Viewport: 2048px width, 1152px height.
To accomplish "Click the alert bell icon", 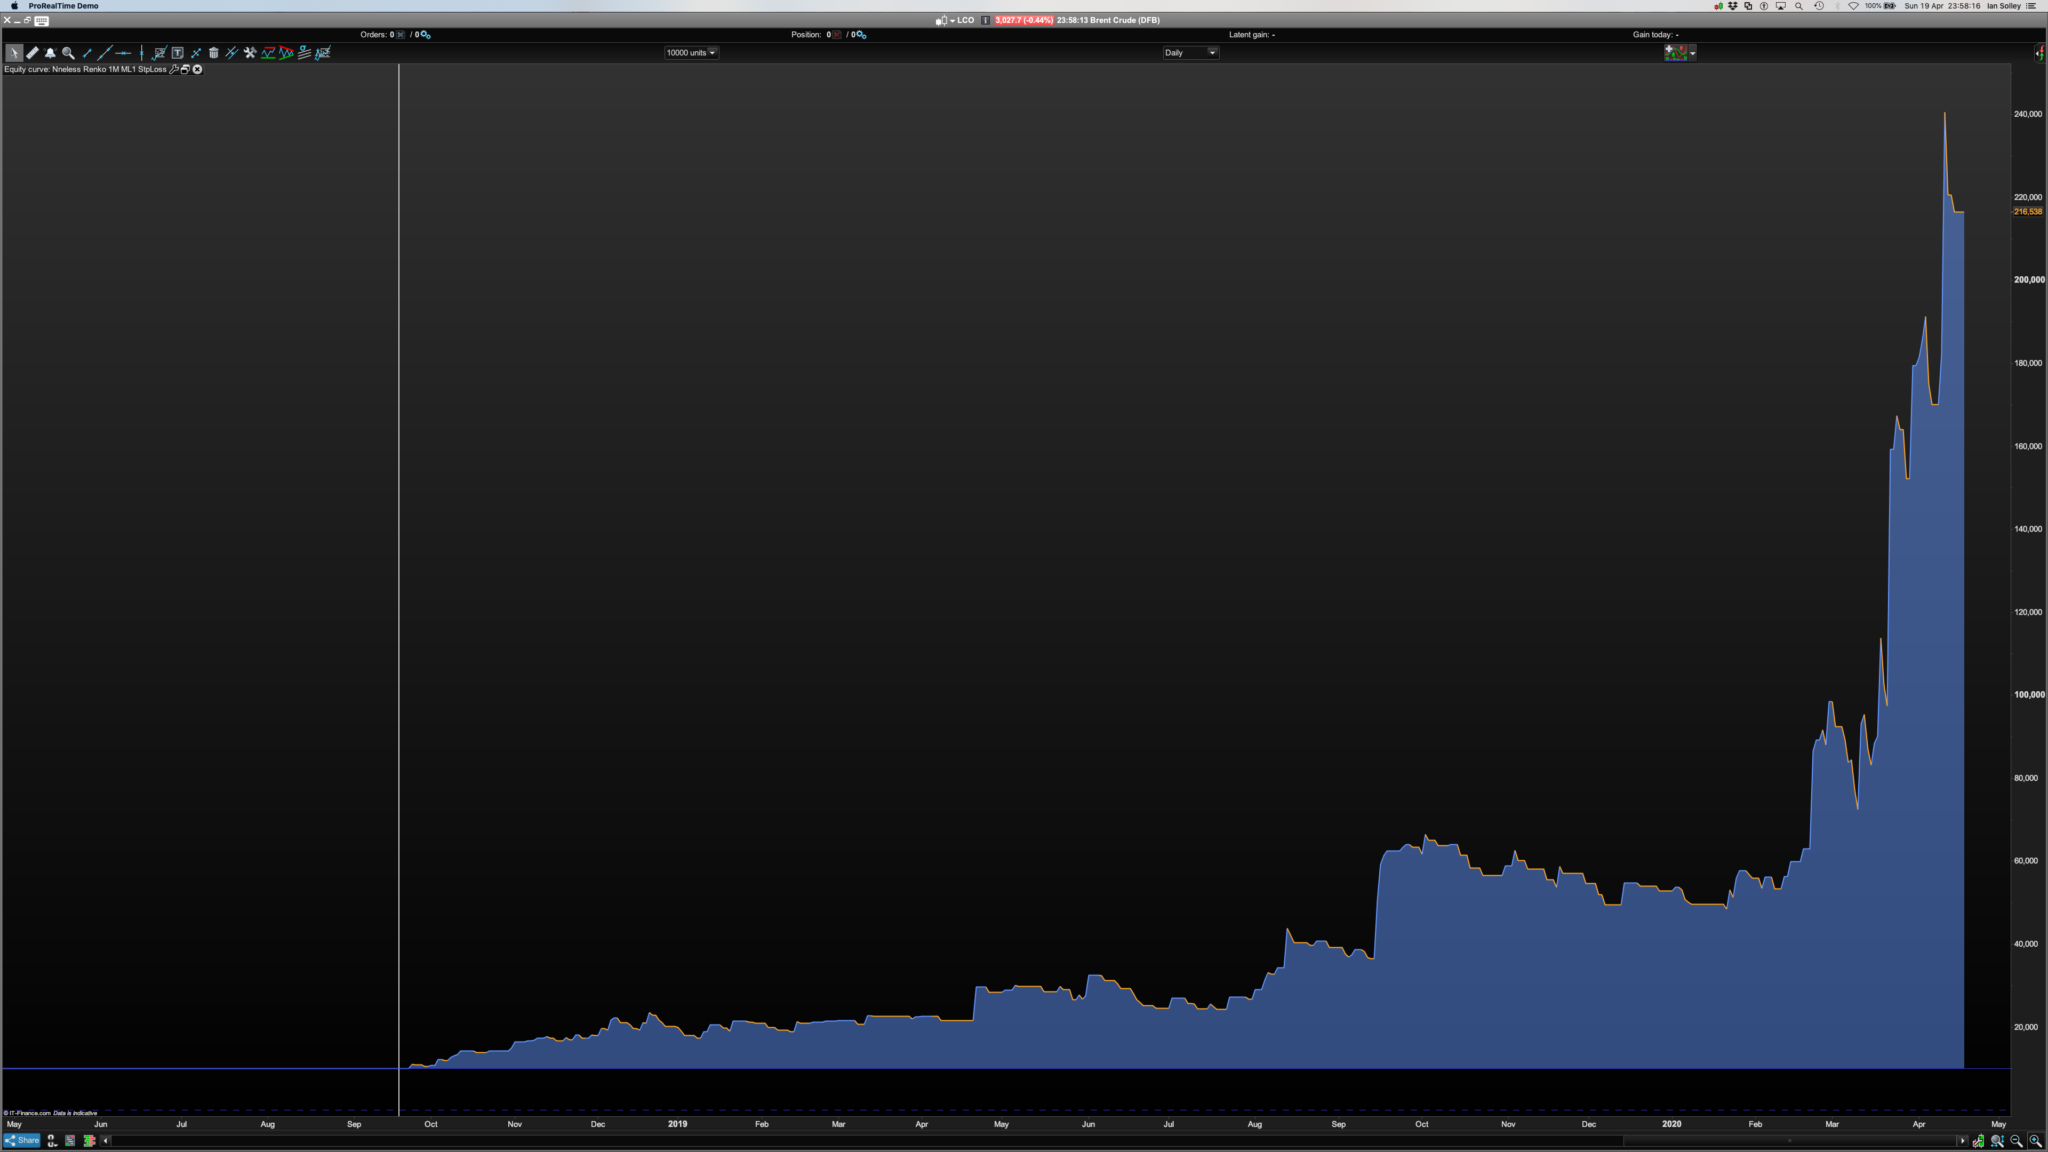I will pos(50,53).
